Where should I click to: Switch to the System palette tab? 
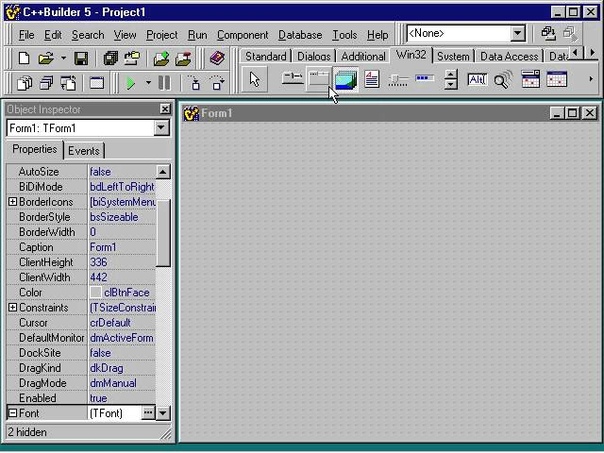(x=453, y=56)
